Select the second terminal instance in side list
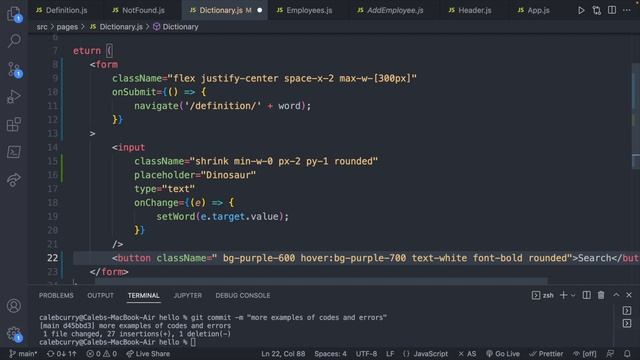The image size is (640, 360). (627, 323)
